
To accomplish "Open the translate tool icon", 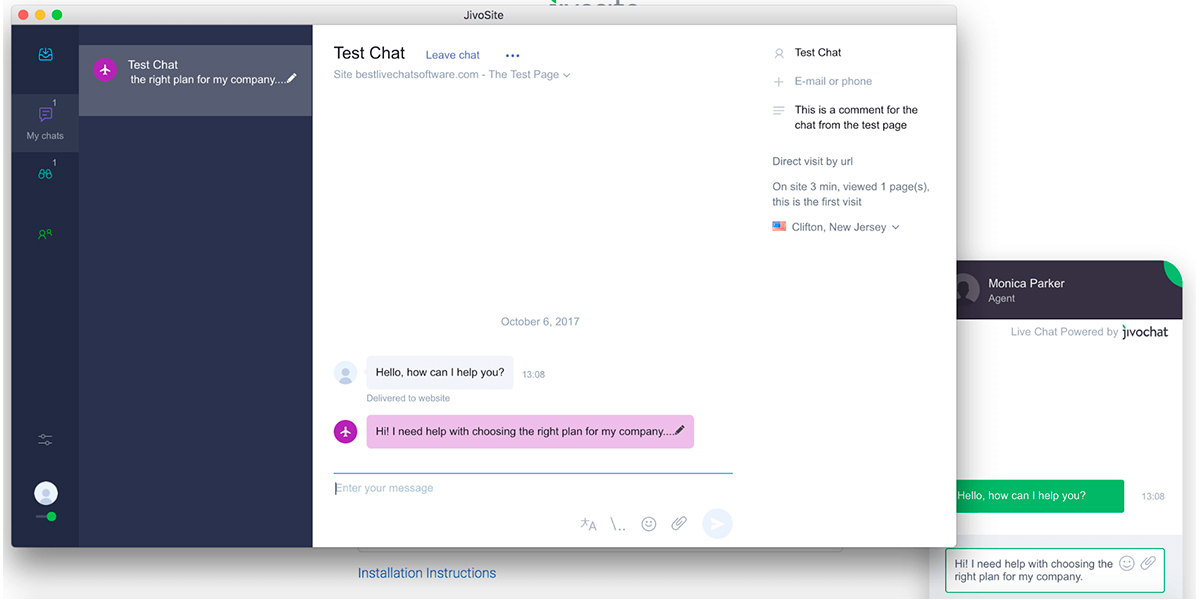I will tap(588, 524).
